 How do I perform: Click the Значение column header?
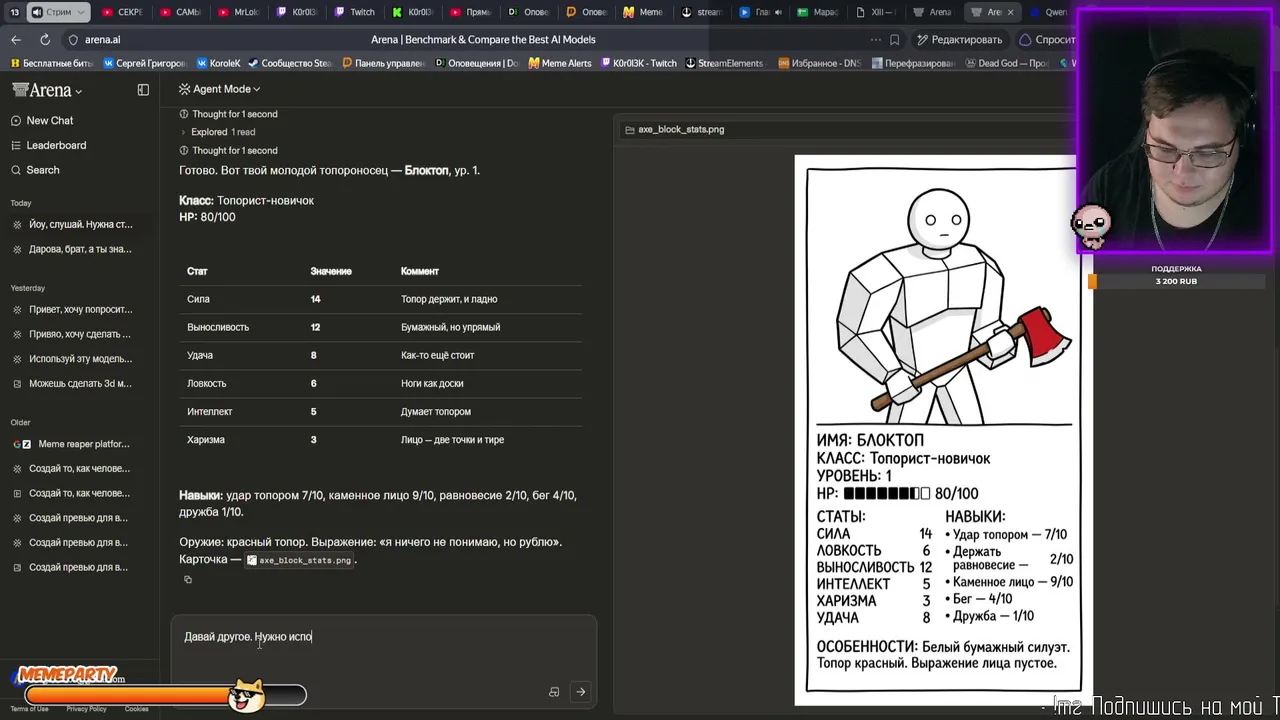[x=331, y=271]
